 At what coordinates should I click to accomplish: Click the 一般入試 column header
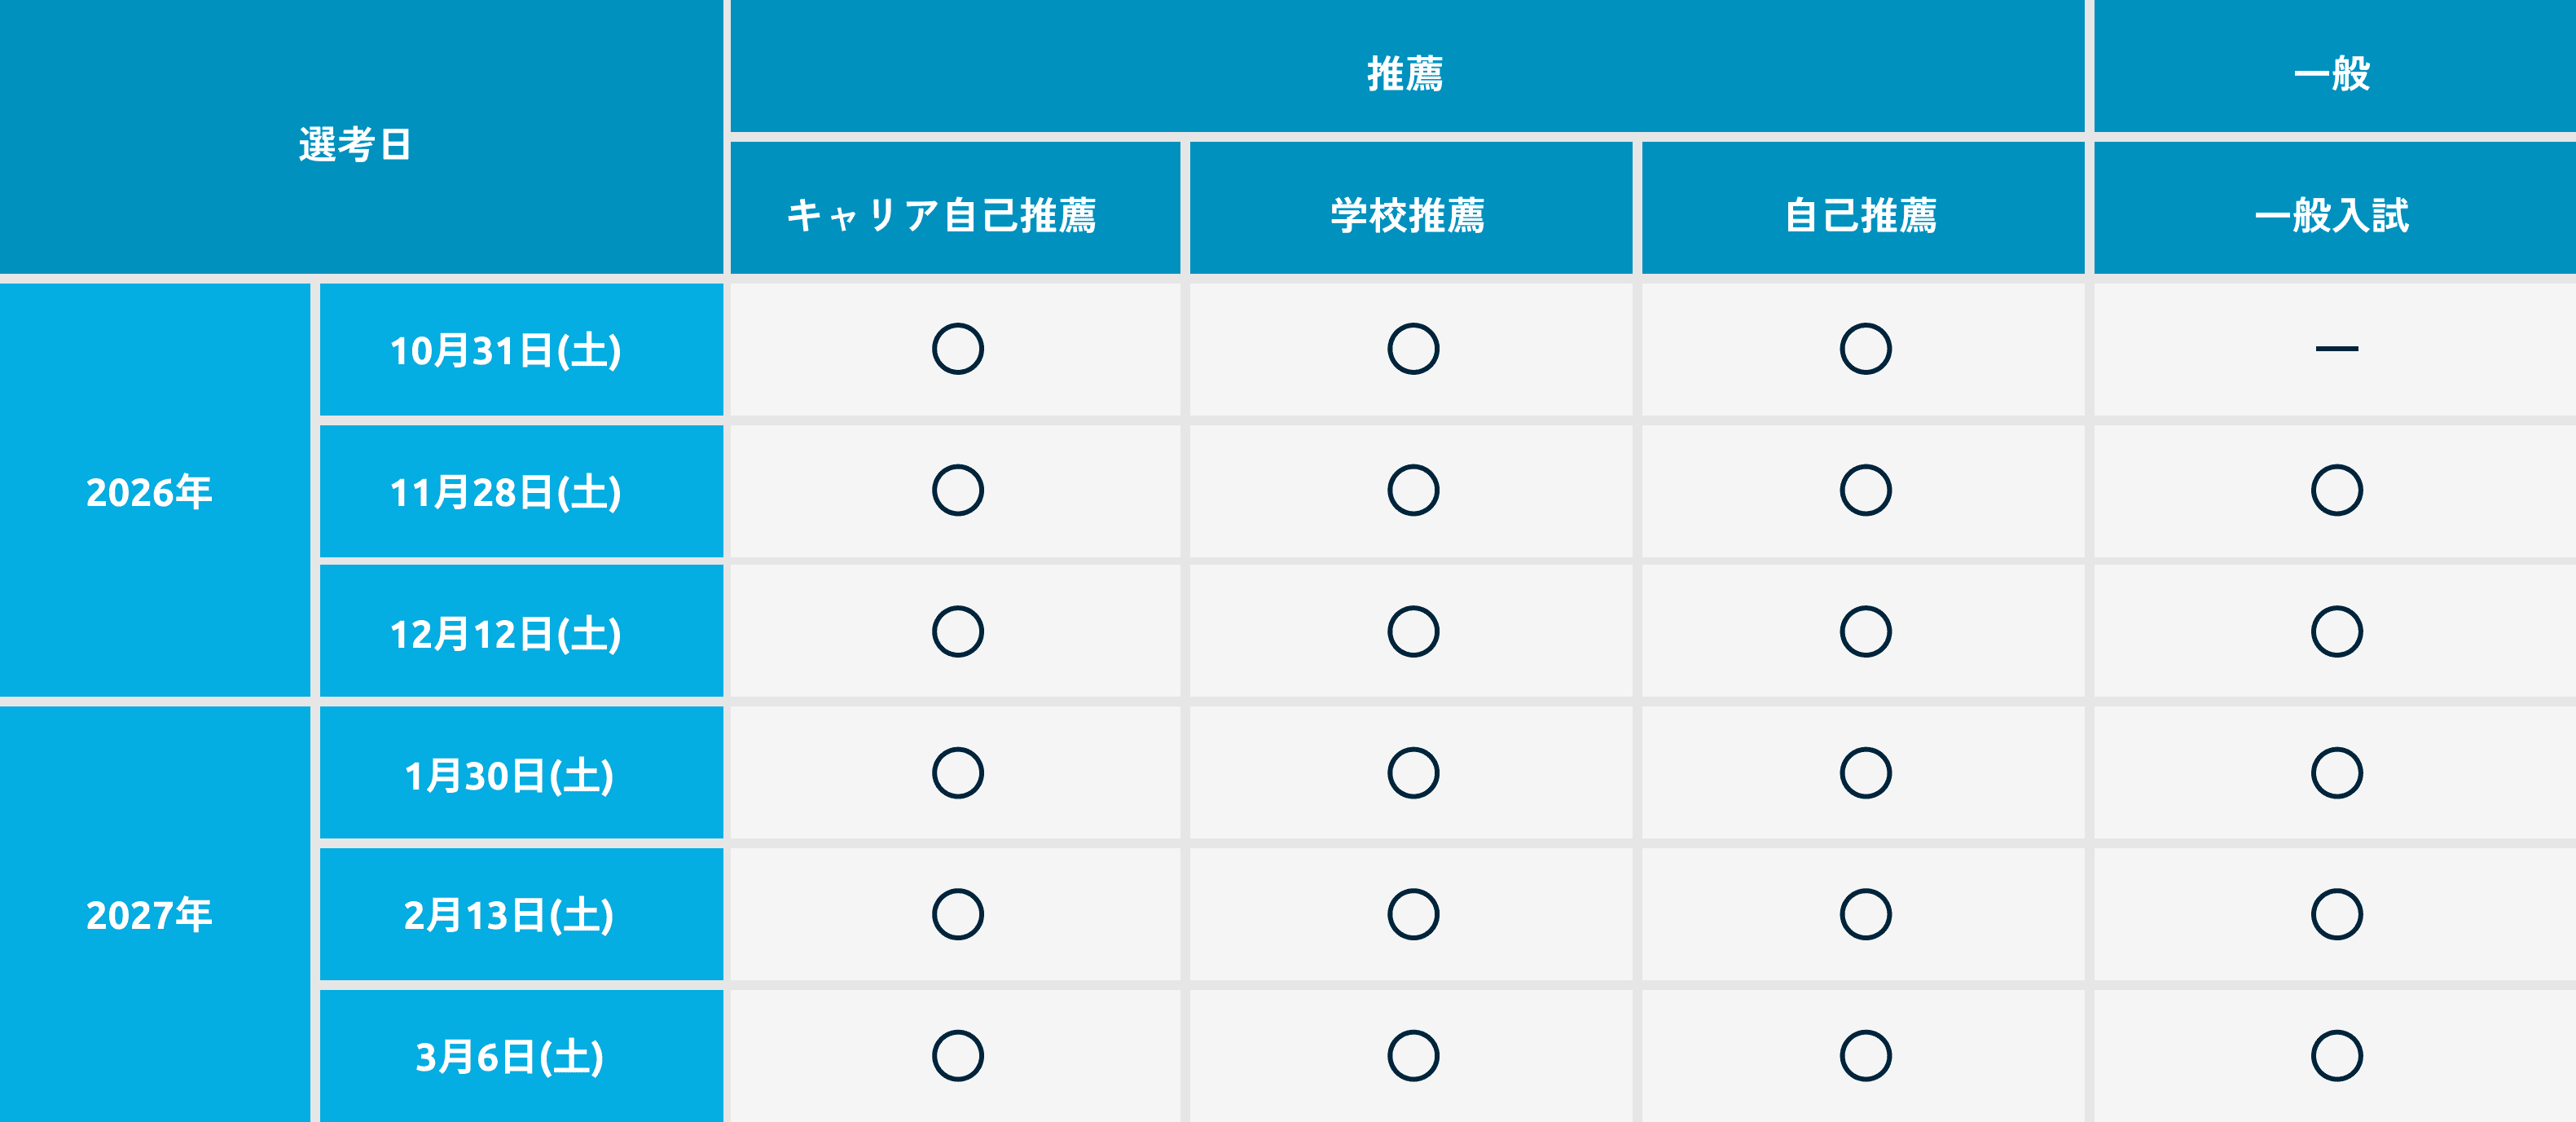point(2332,214)
